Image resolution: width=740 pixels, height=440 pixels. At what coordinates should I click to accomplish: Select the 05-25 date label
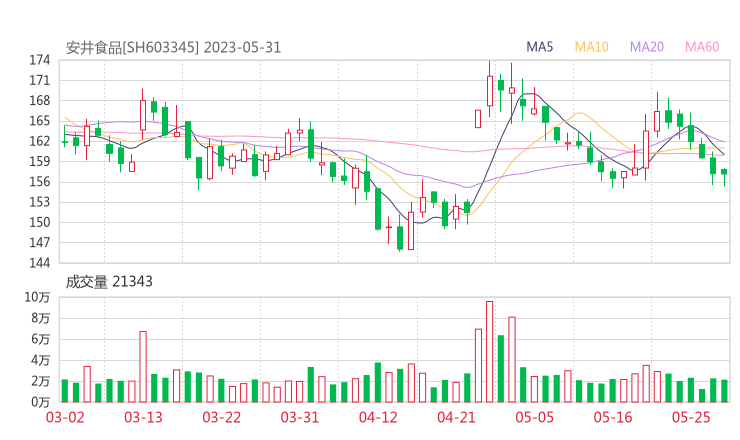(691, 418)
